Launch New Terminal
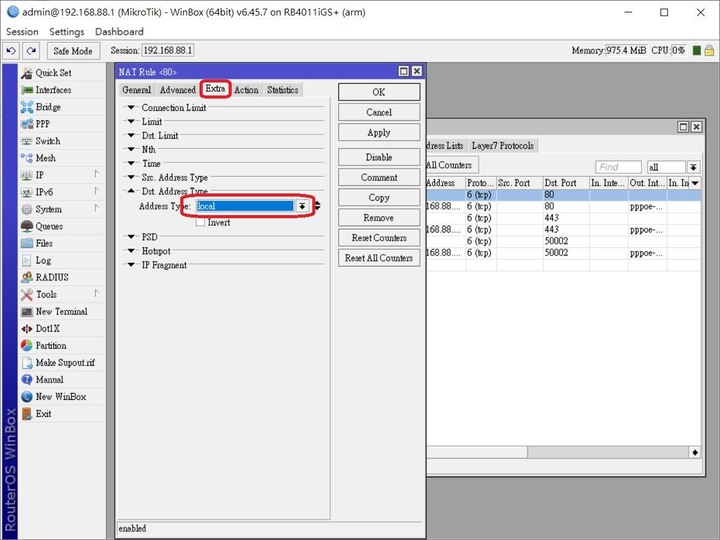 pos(61,311)
